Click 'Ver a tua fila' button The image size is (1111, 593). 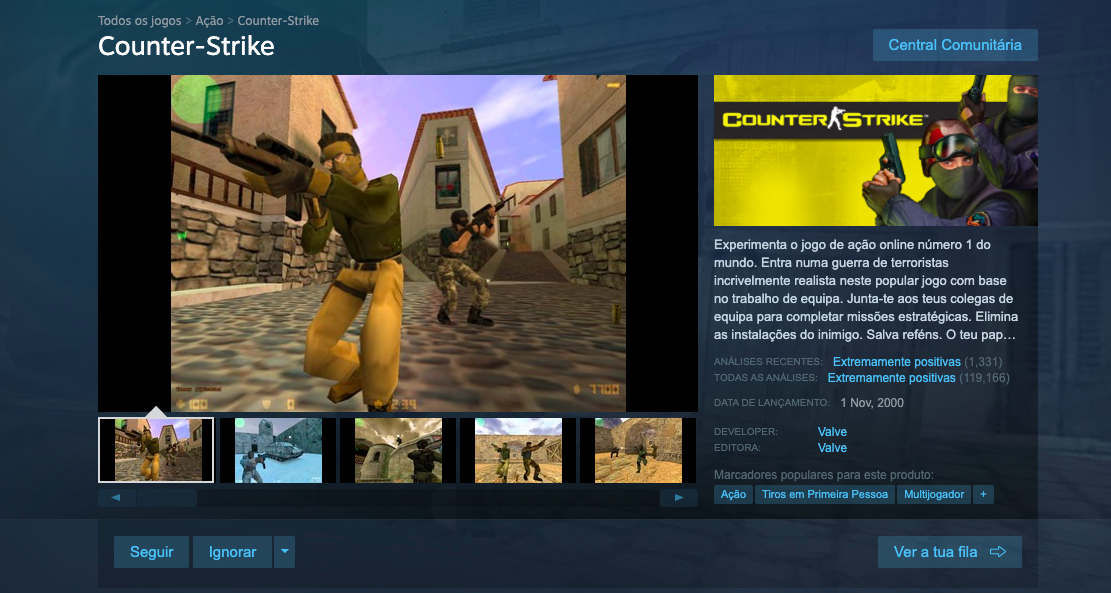(x=949, y=552)
